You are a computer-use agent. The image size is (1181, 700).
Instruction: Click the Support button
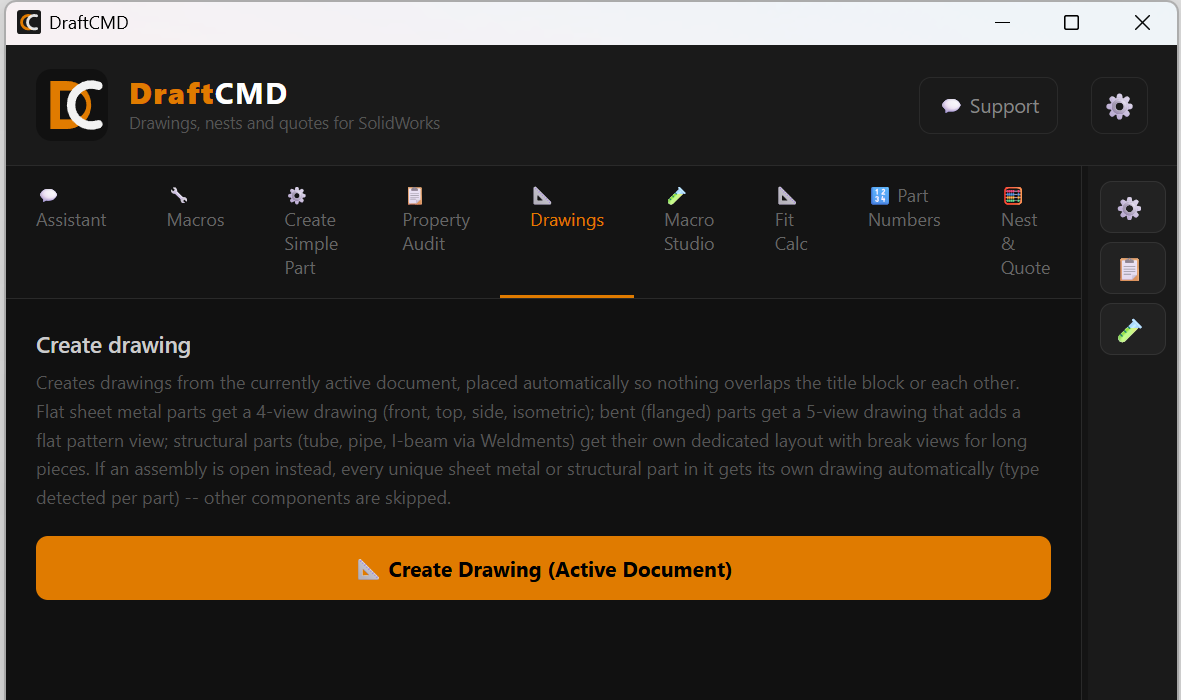click(x=988, y=105)
